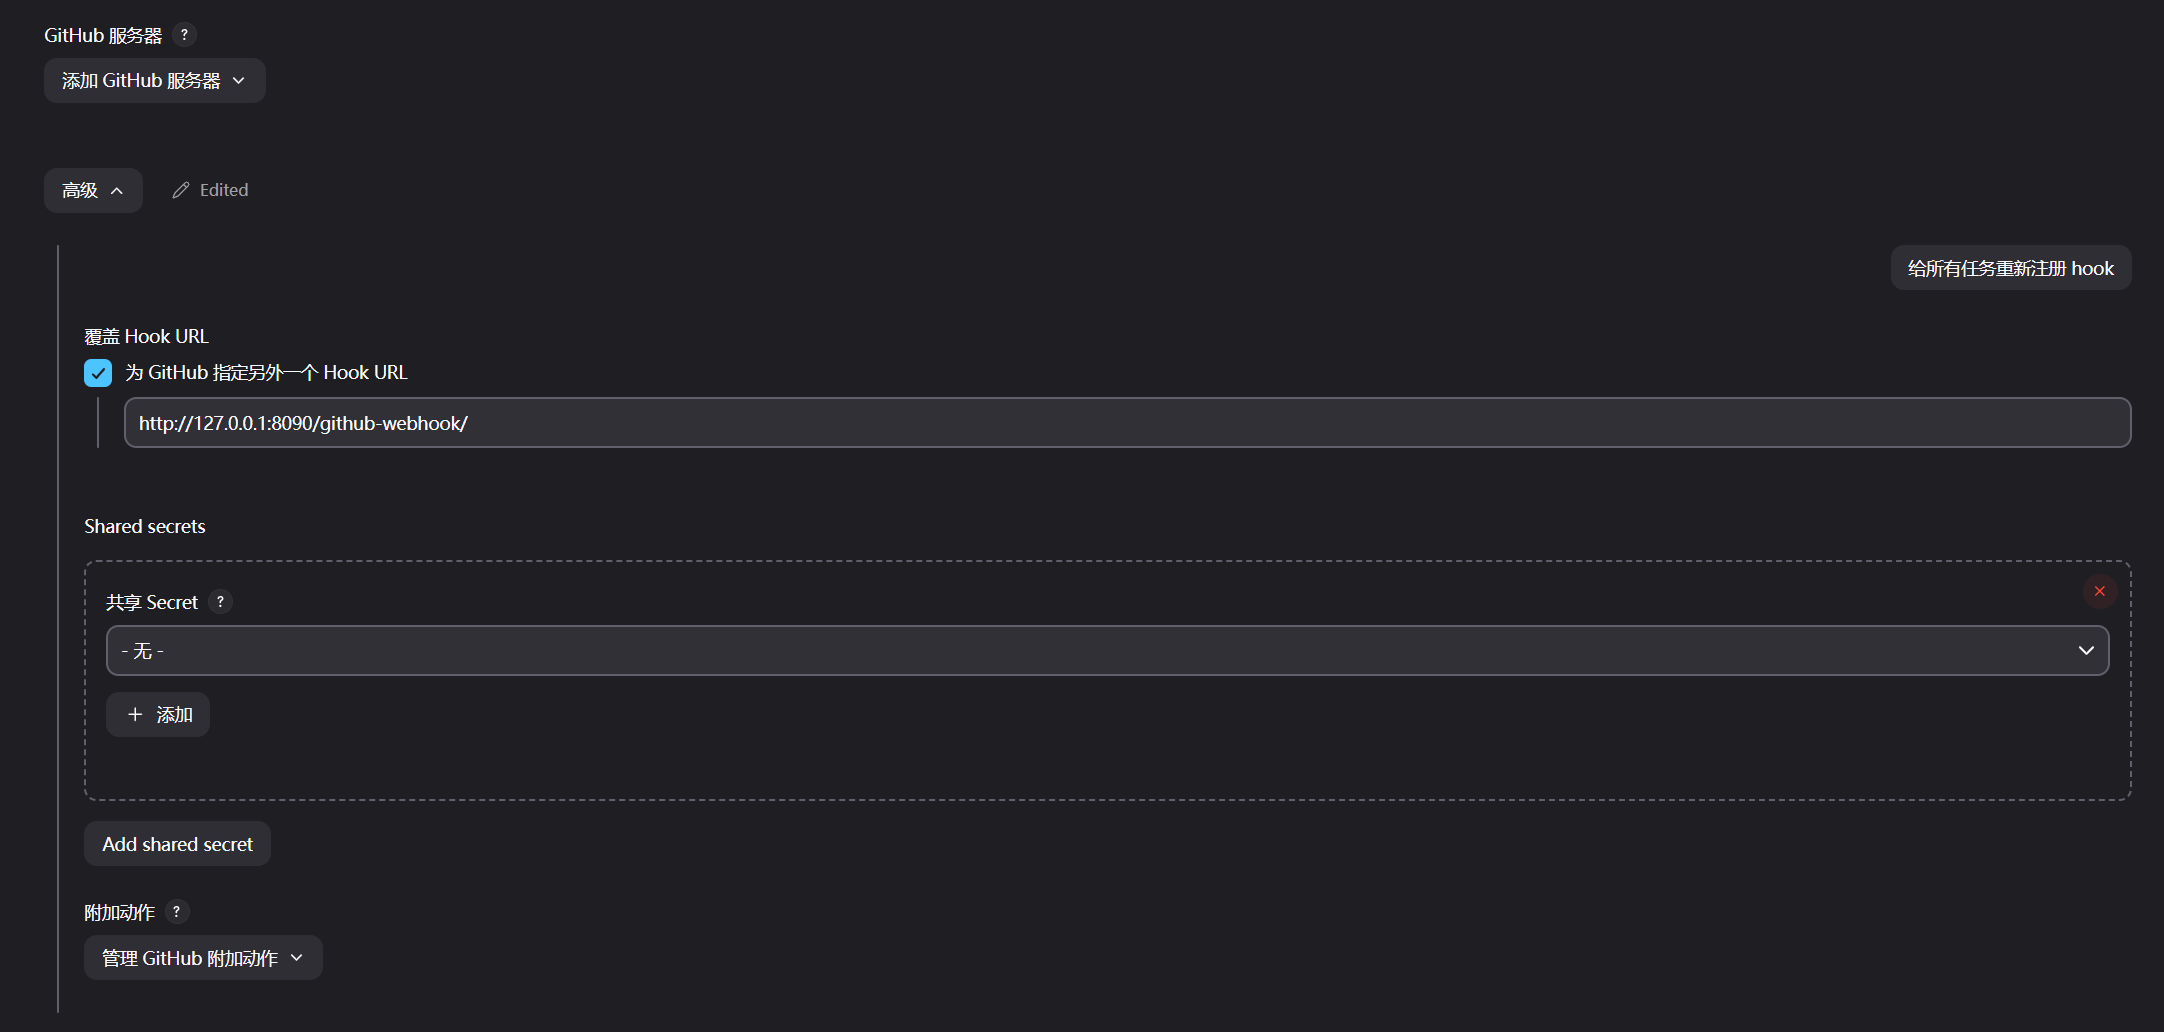
Task: Click the chevron on 管理 GitHub 附加动作
Action: click(297, 958)
